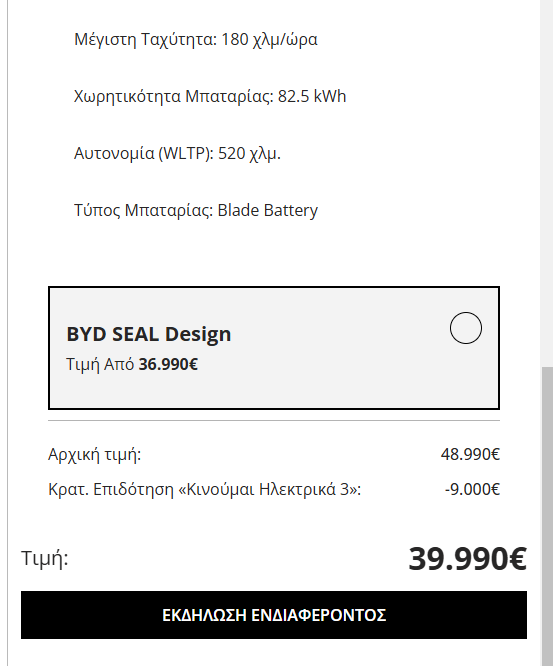Click the scrollbar track above the thumb
Screen dimensions: 553x666
click(x=547, y=183)
